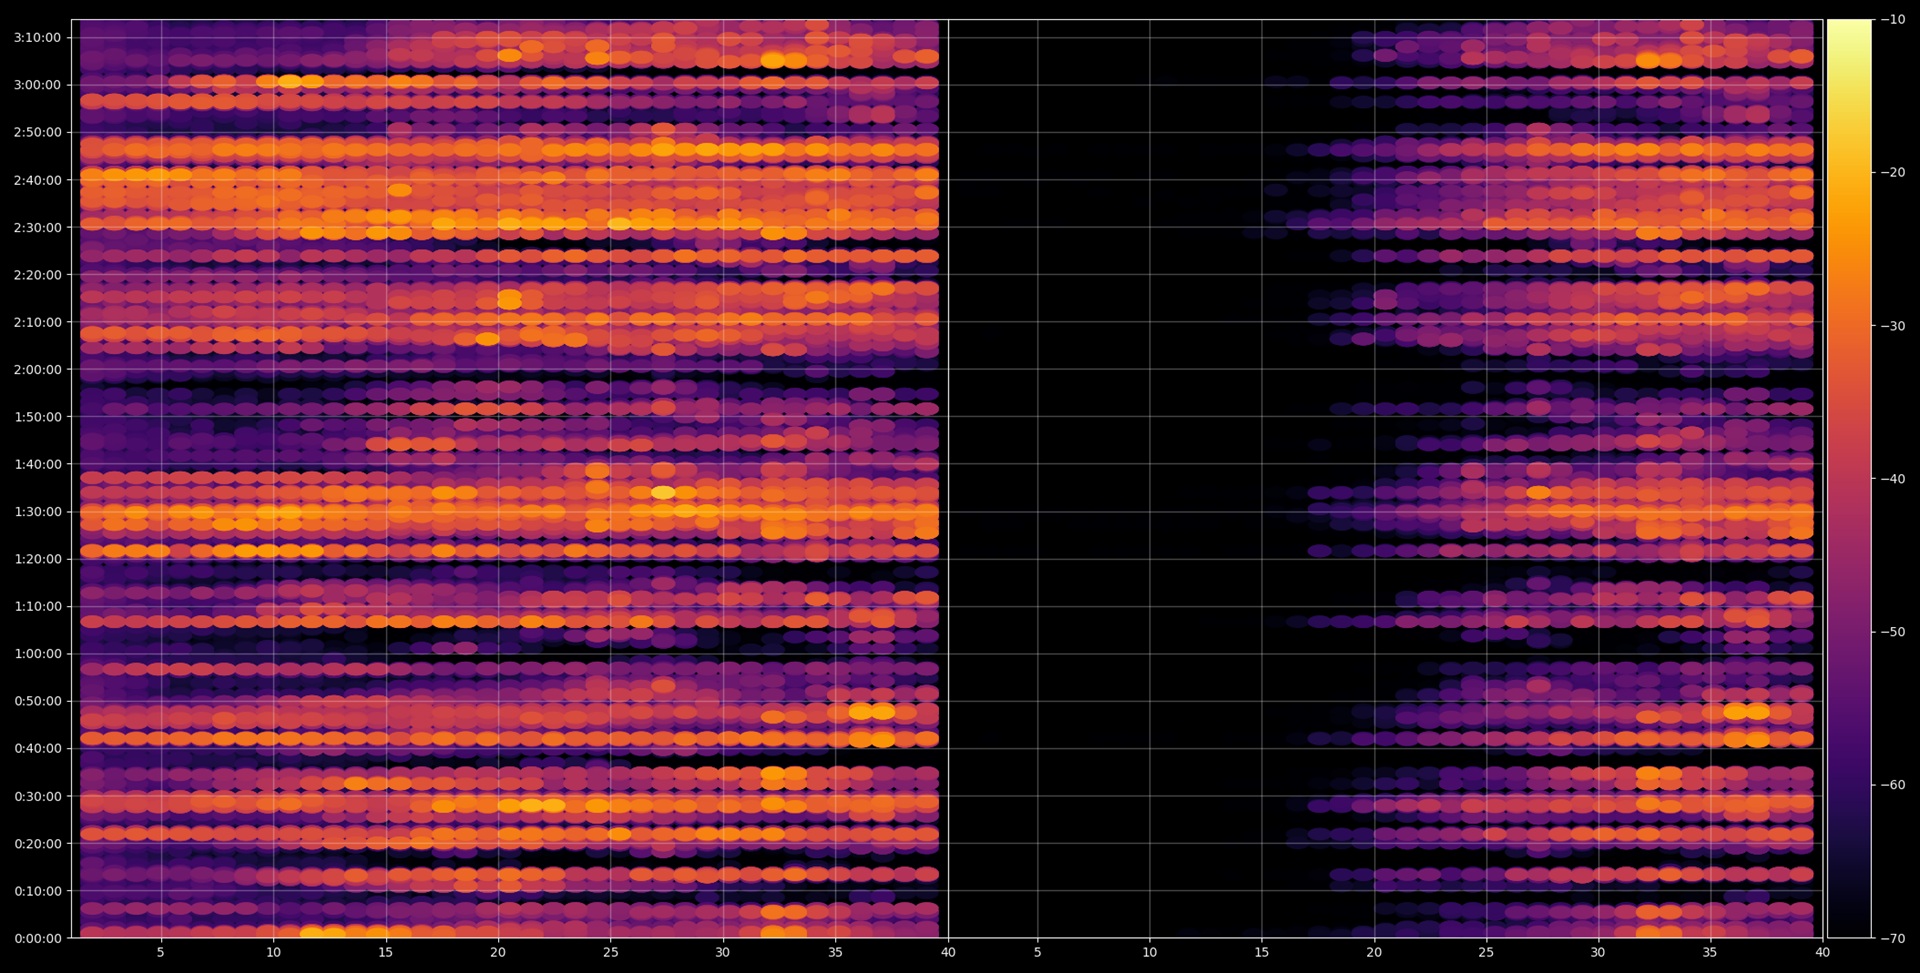Select x-axis label 30 under left heatmap
This screenshot has width=1920, height=973.
[x=722, y=952]
